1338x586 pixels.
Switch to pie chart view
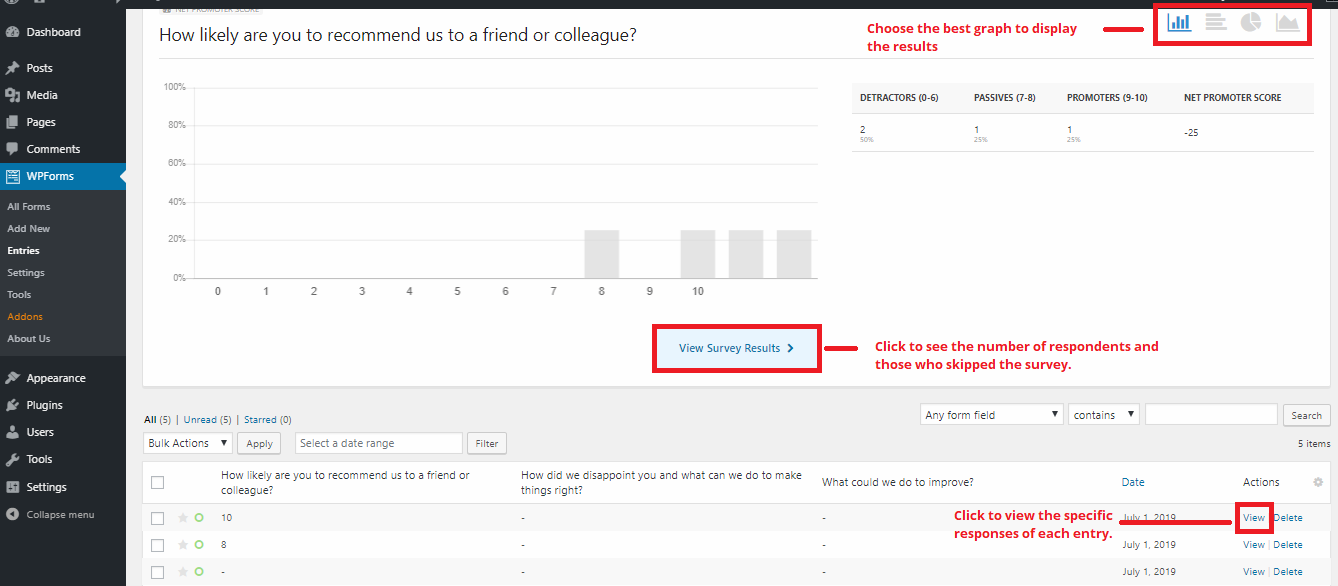[1251, 22]
